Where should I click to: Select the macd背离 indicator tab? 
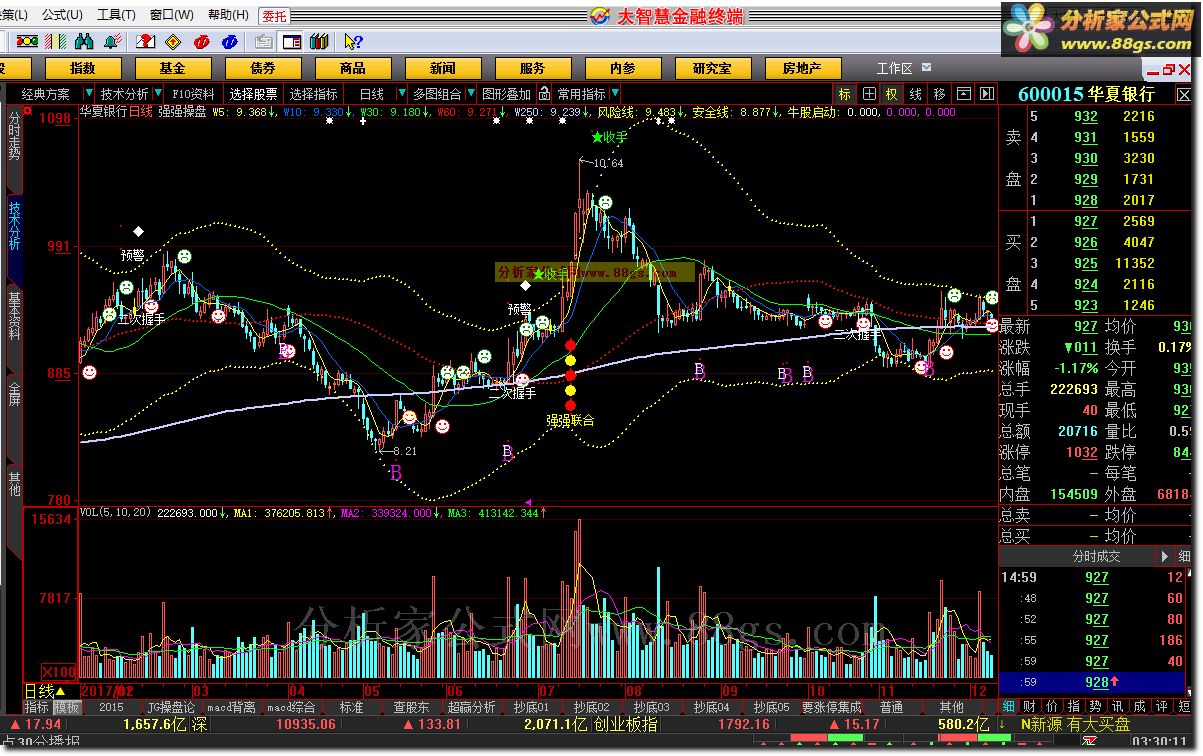point(232,706)
